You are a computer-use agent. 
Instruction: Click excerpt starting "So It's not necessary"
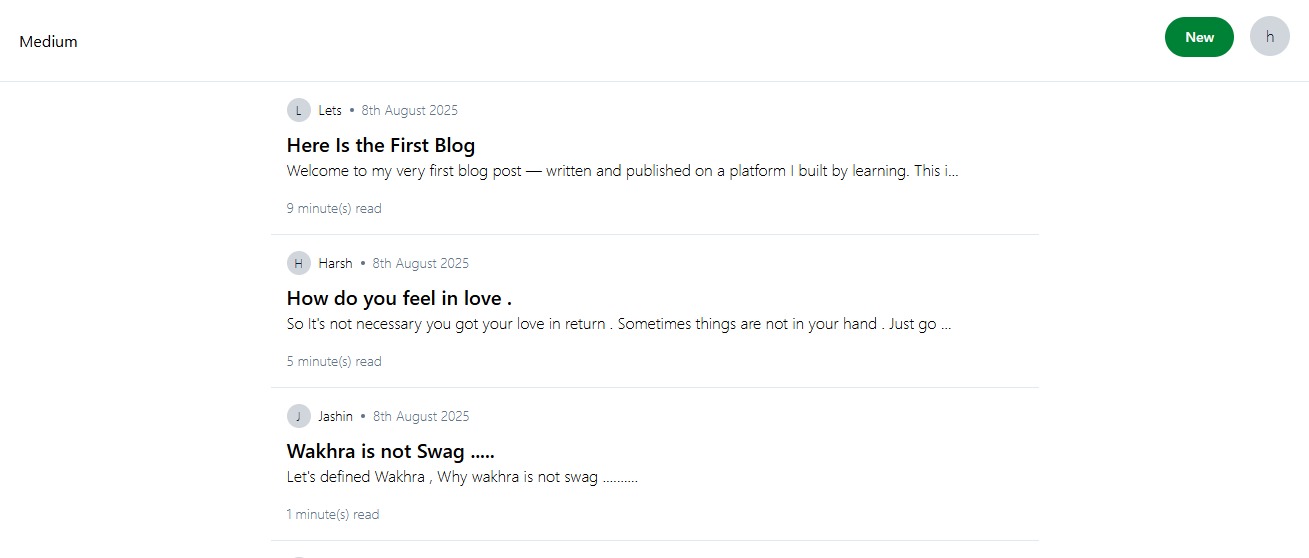pyautogui.click(x=618, y=324)
